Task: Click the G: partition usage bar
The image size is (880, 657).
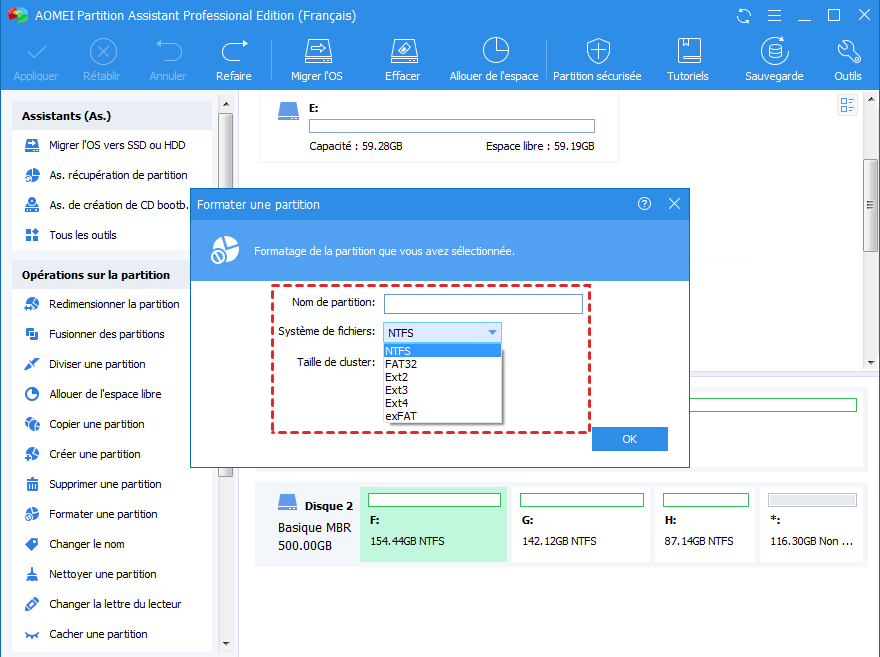Action: [x=581, y=500]
